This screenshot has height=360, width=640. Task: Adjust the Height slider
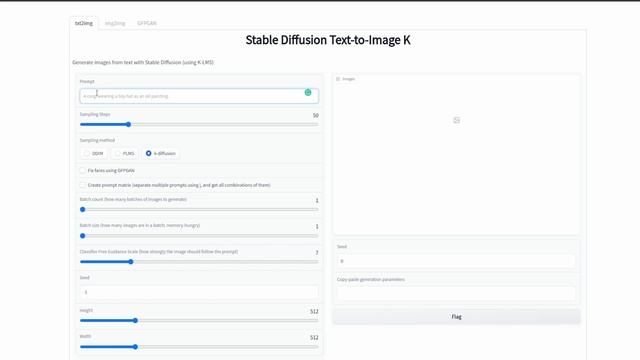199,320
